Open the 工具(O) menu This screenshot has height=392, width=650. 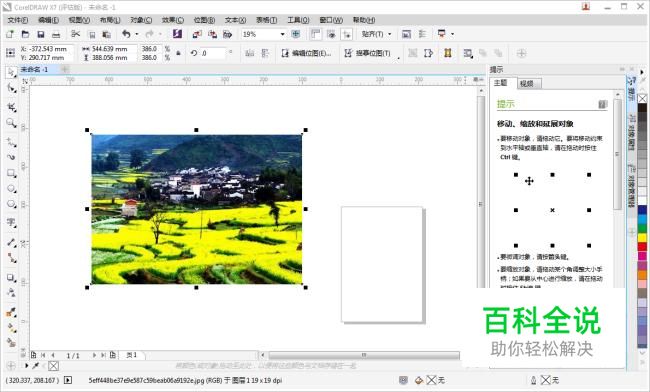point(298,20)
